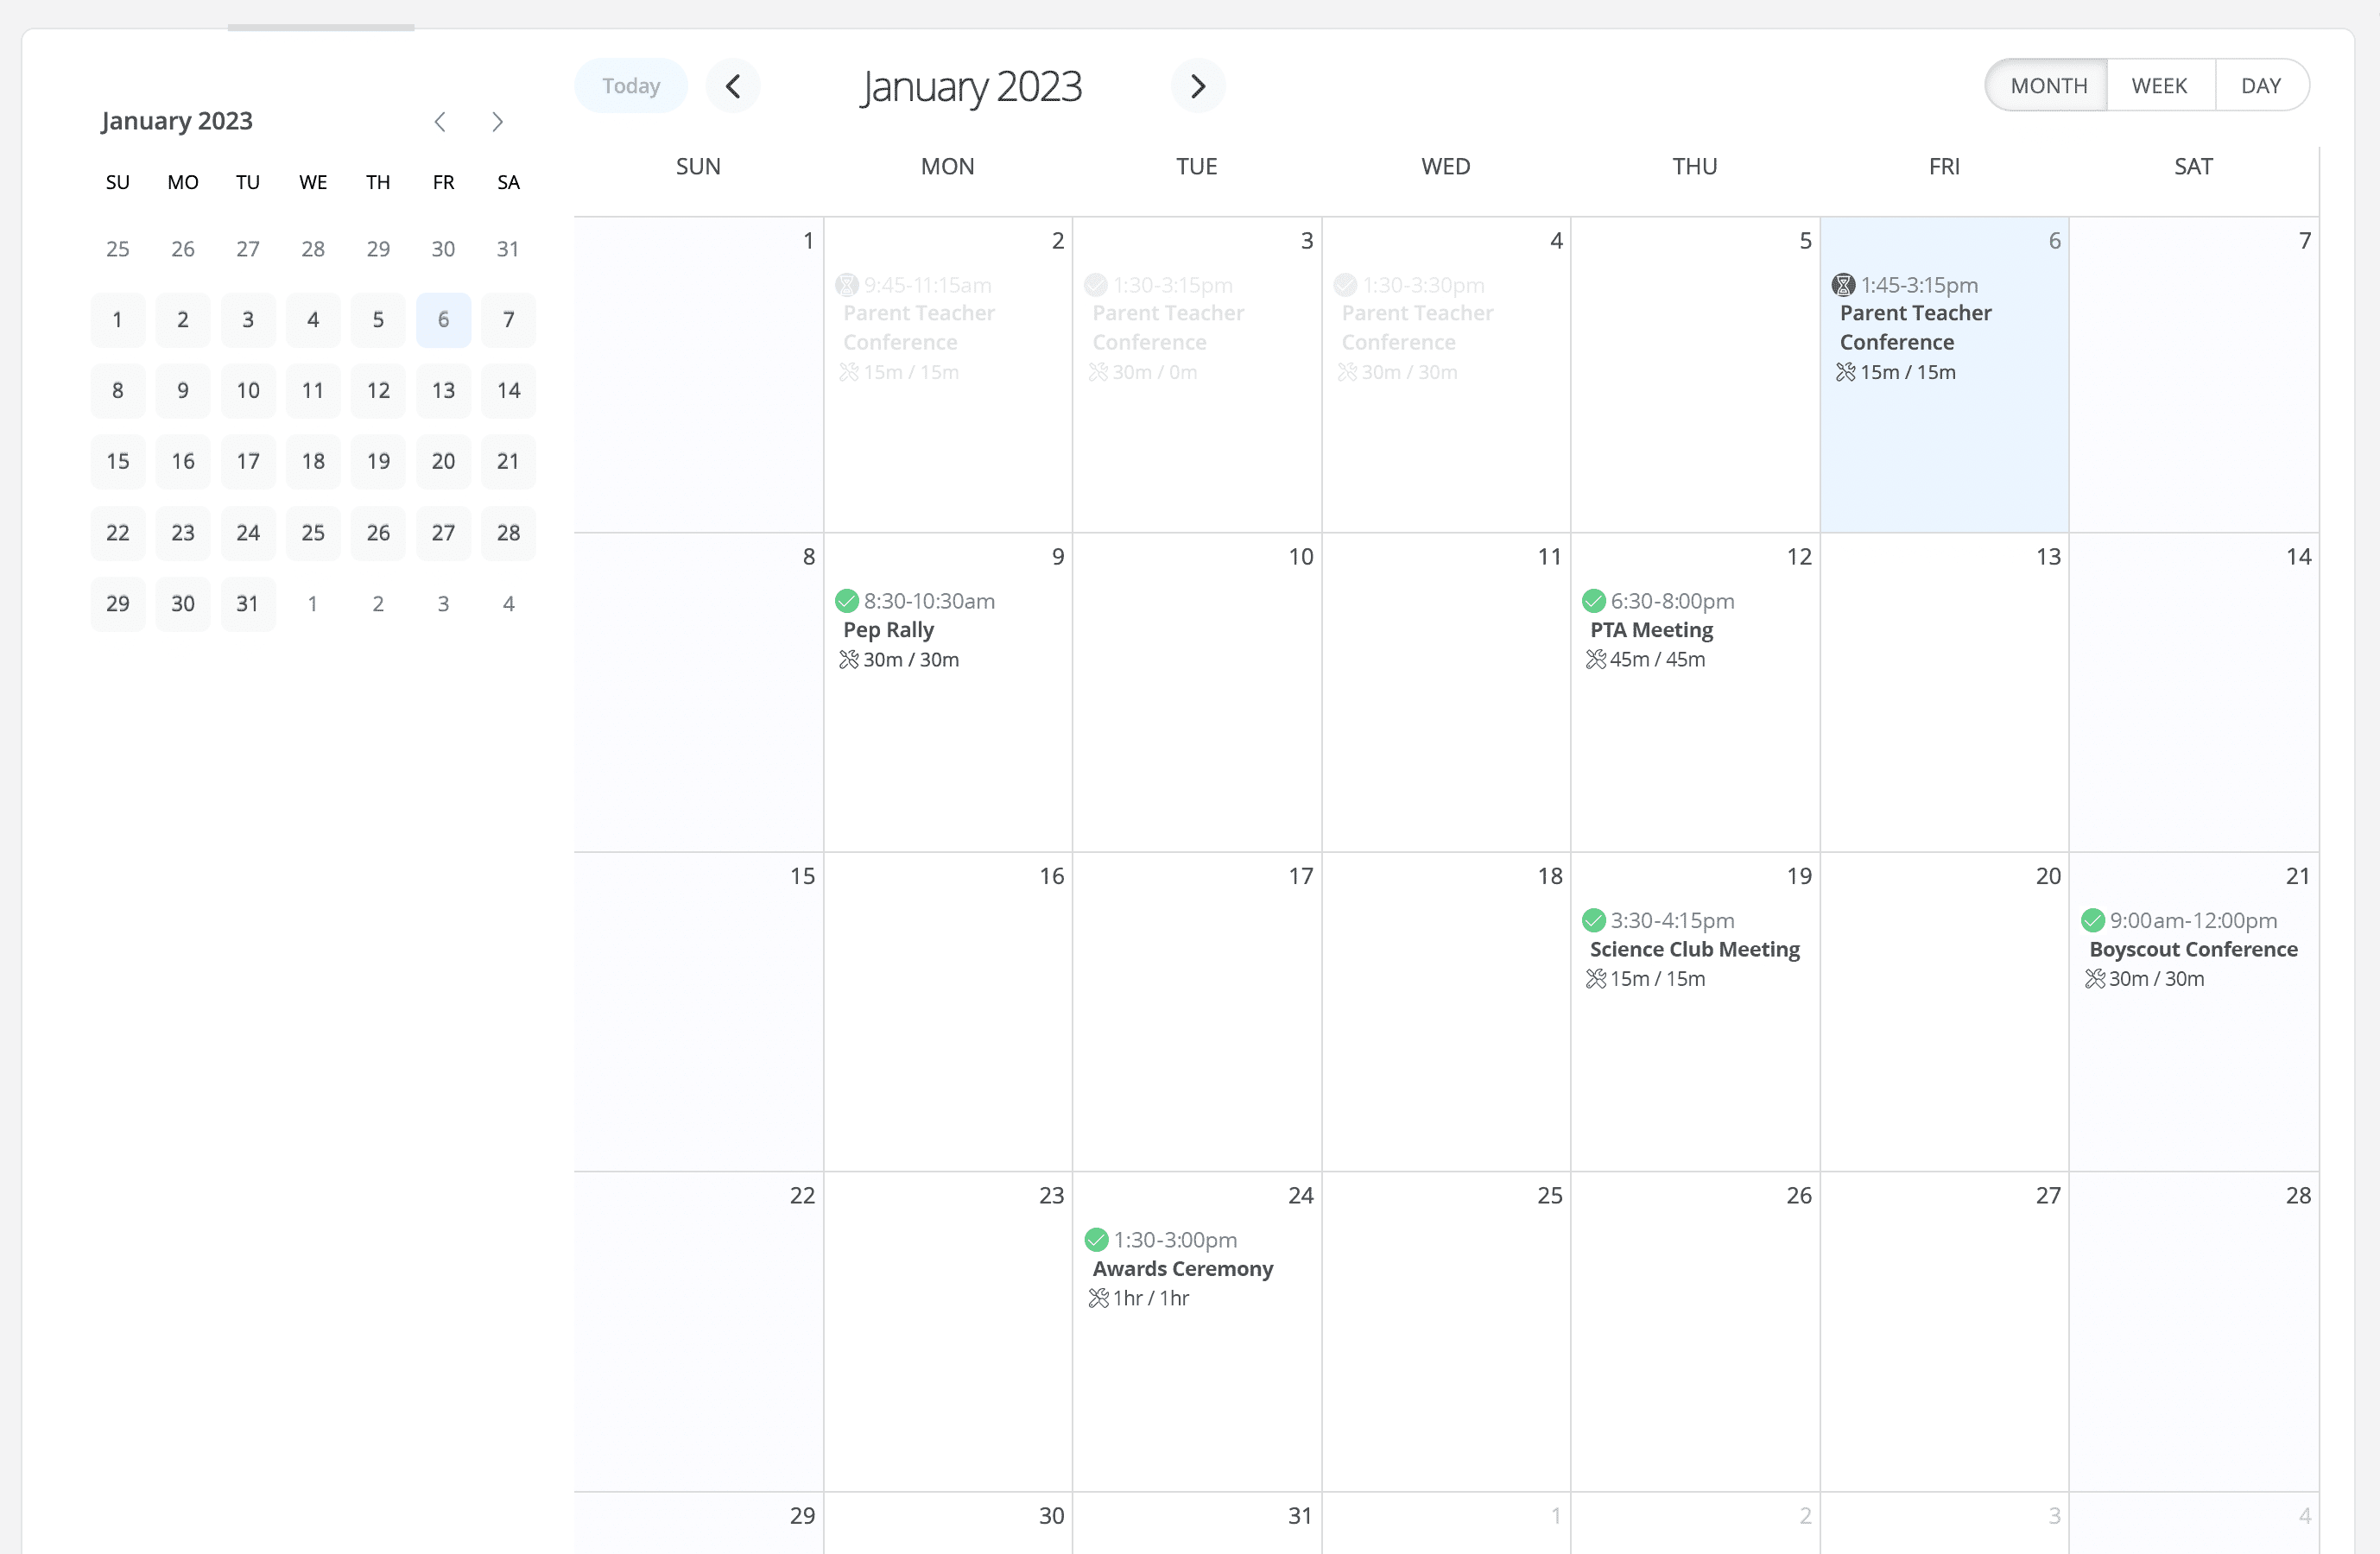The height and width of the screenshot is (1554, 2380).
Task: Switch to WEEK view
Action: tap(2159, 84)
